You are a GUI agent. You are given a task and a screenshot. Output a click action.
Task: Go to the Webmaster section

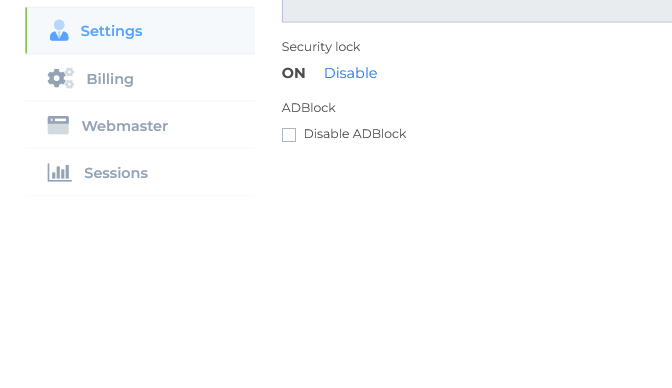click(x=140, y=125)
